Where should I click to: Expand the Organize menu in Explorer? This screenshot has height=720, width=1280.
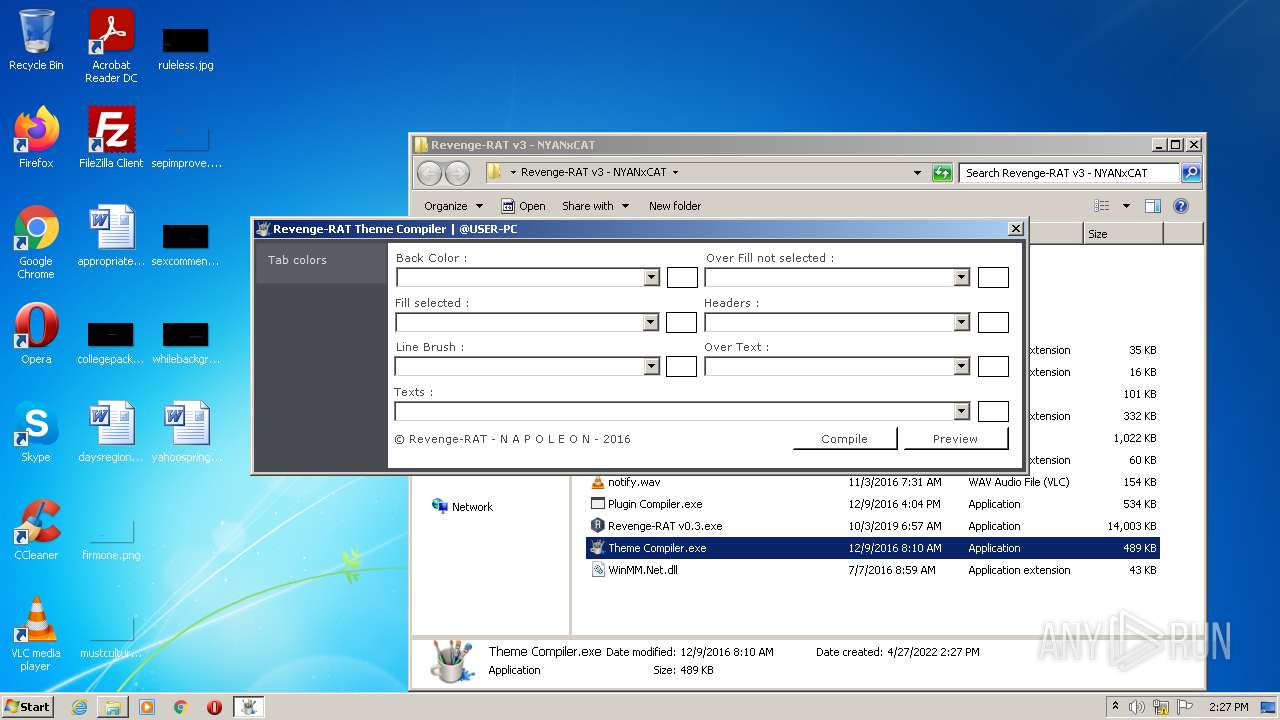point(453,206)
